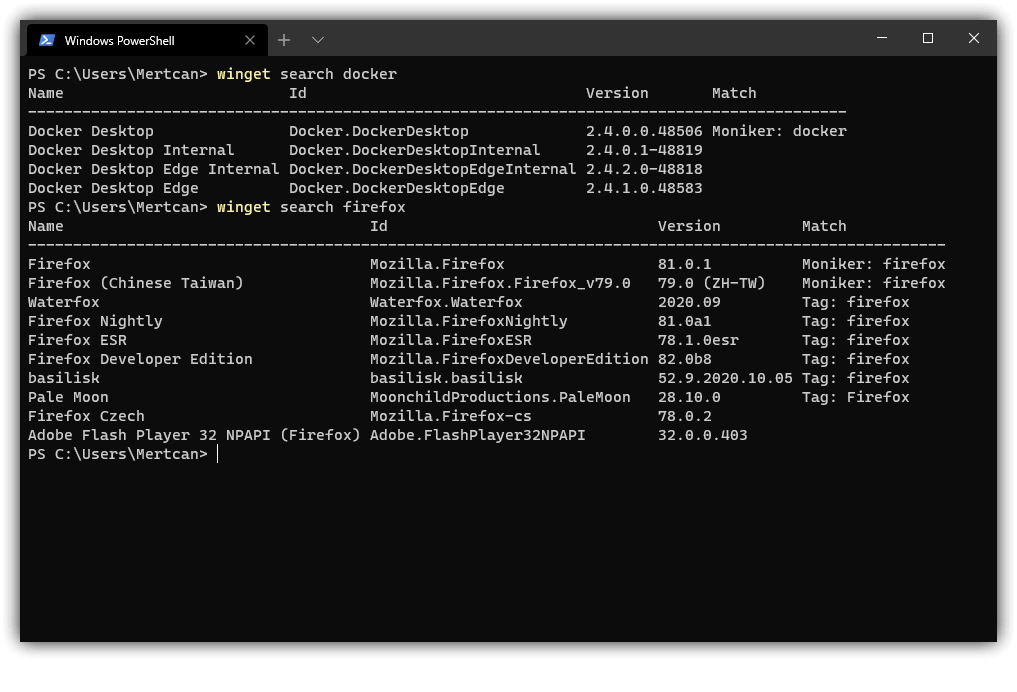Click version '2020.09' for Waterfox

(x=689, y=302)
